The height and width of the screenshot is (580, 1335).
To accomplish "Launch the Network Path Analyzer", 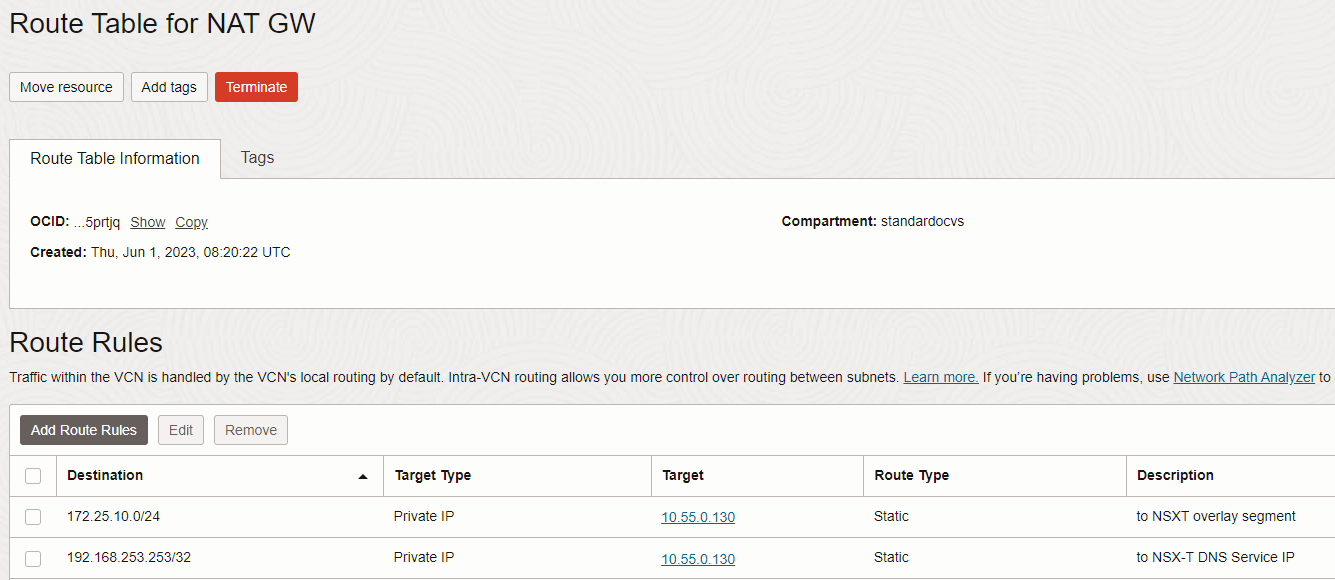I will 1244,377.
